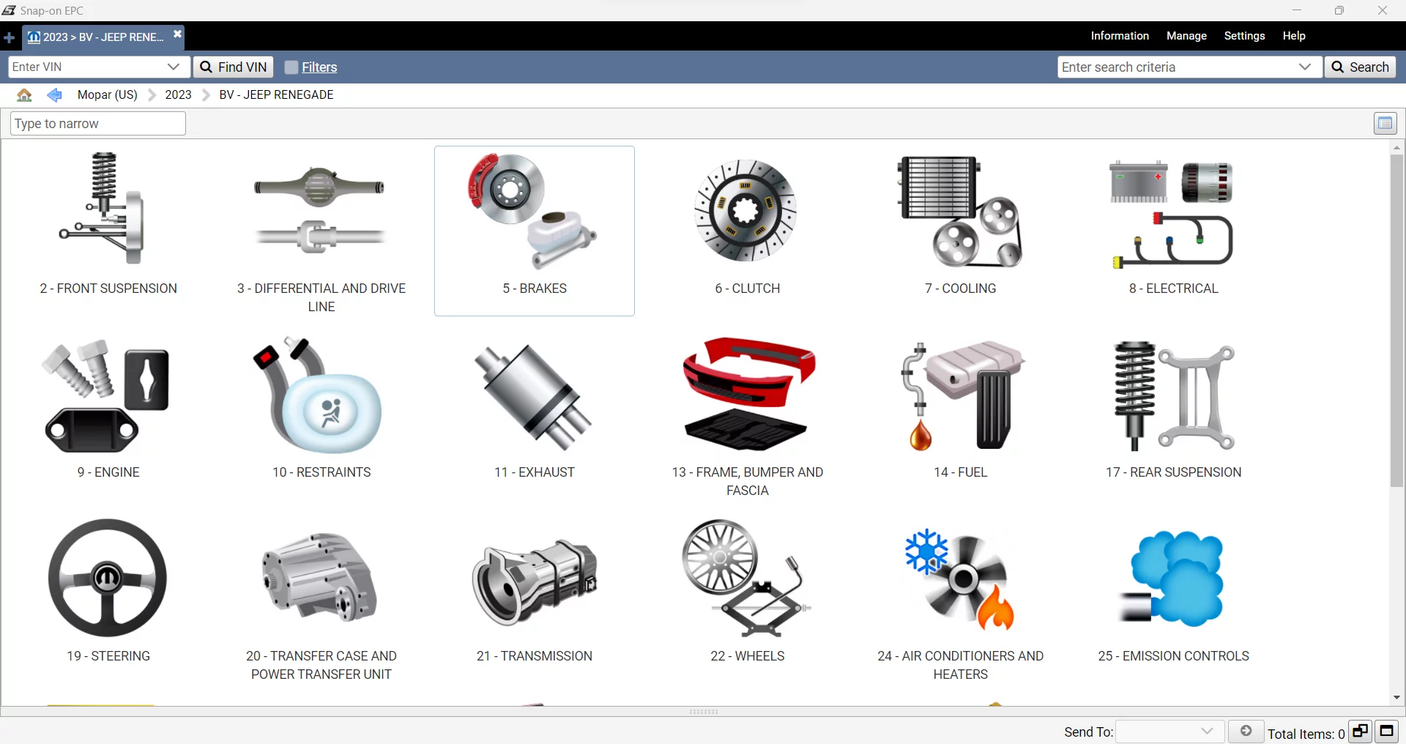This screenshot has height=744, width=1406.
Task: Click the Type to narrow input field
Action: pyautogui.click(x=96, y=123)
